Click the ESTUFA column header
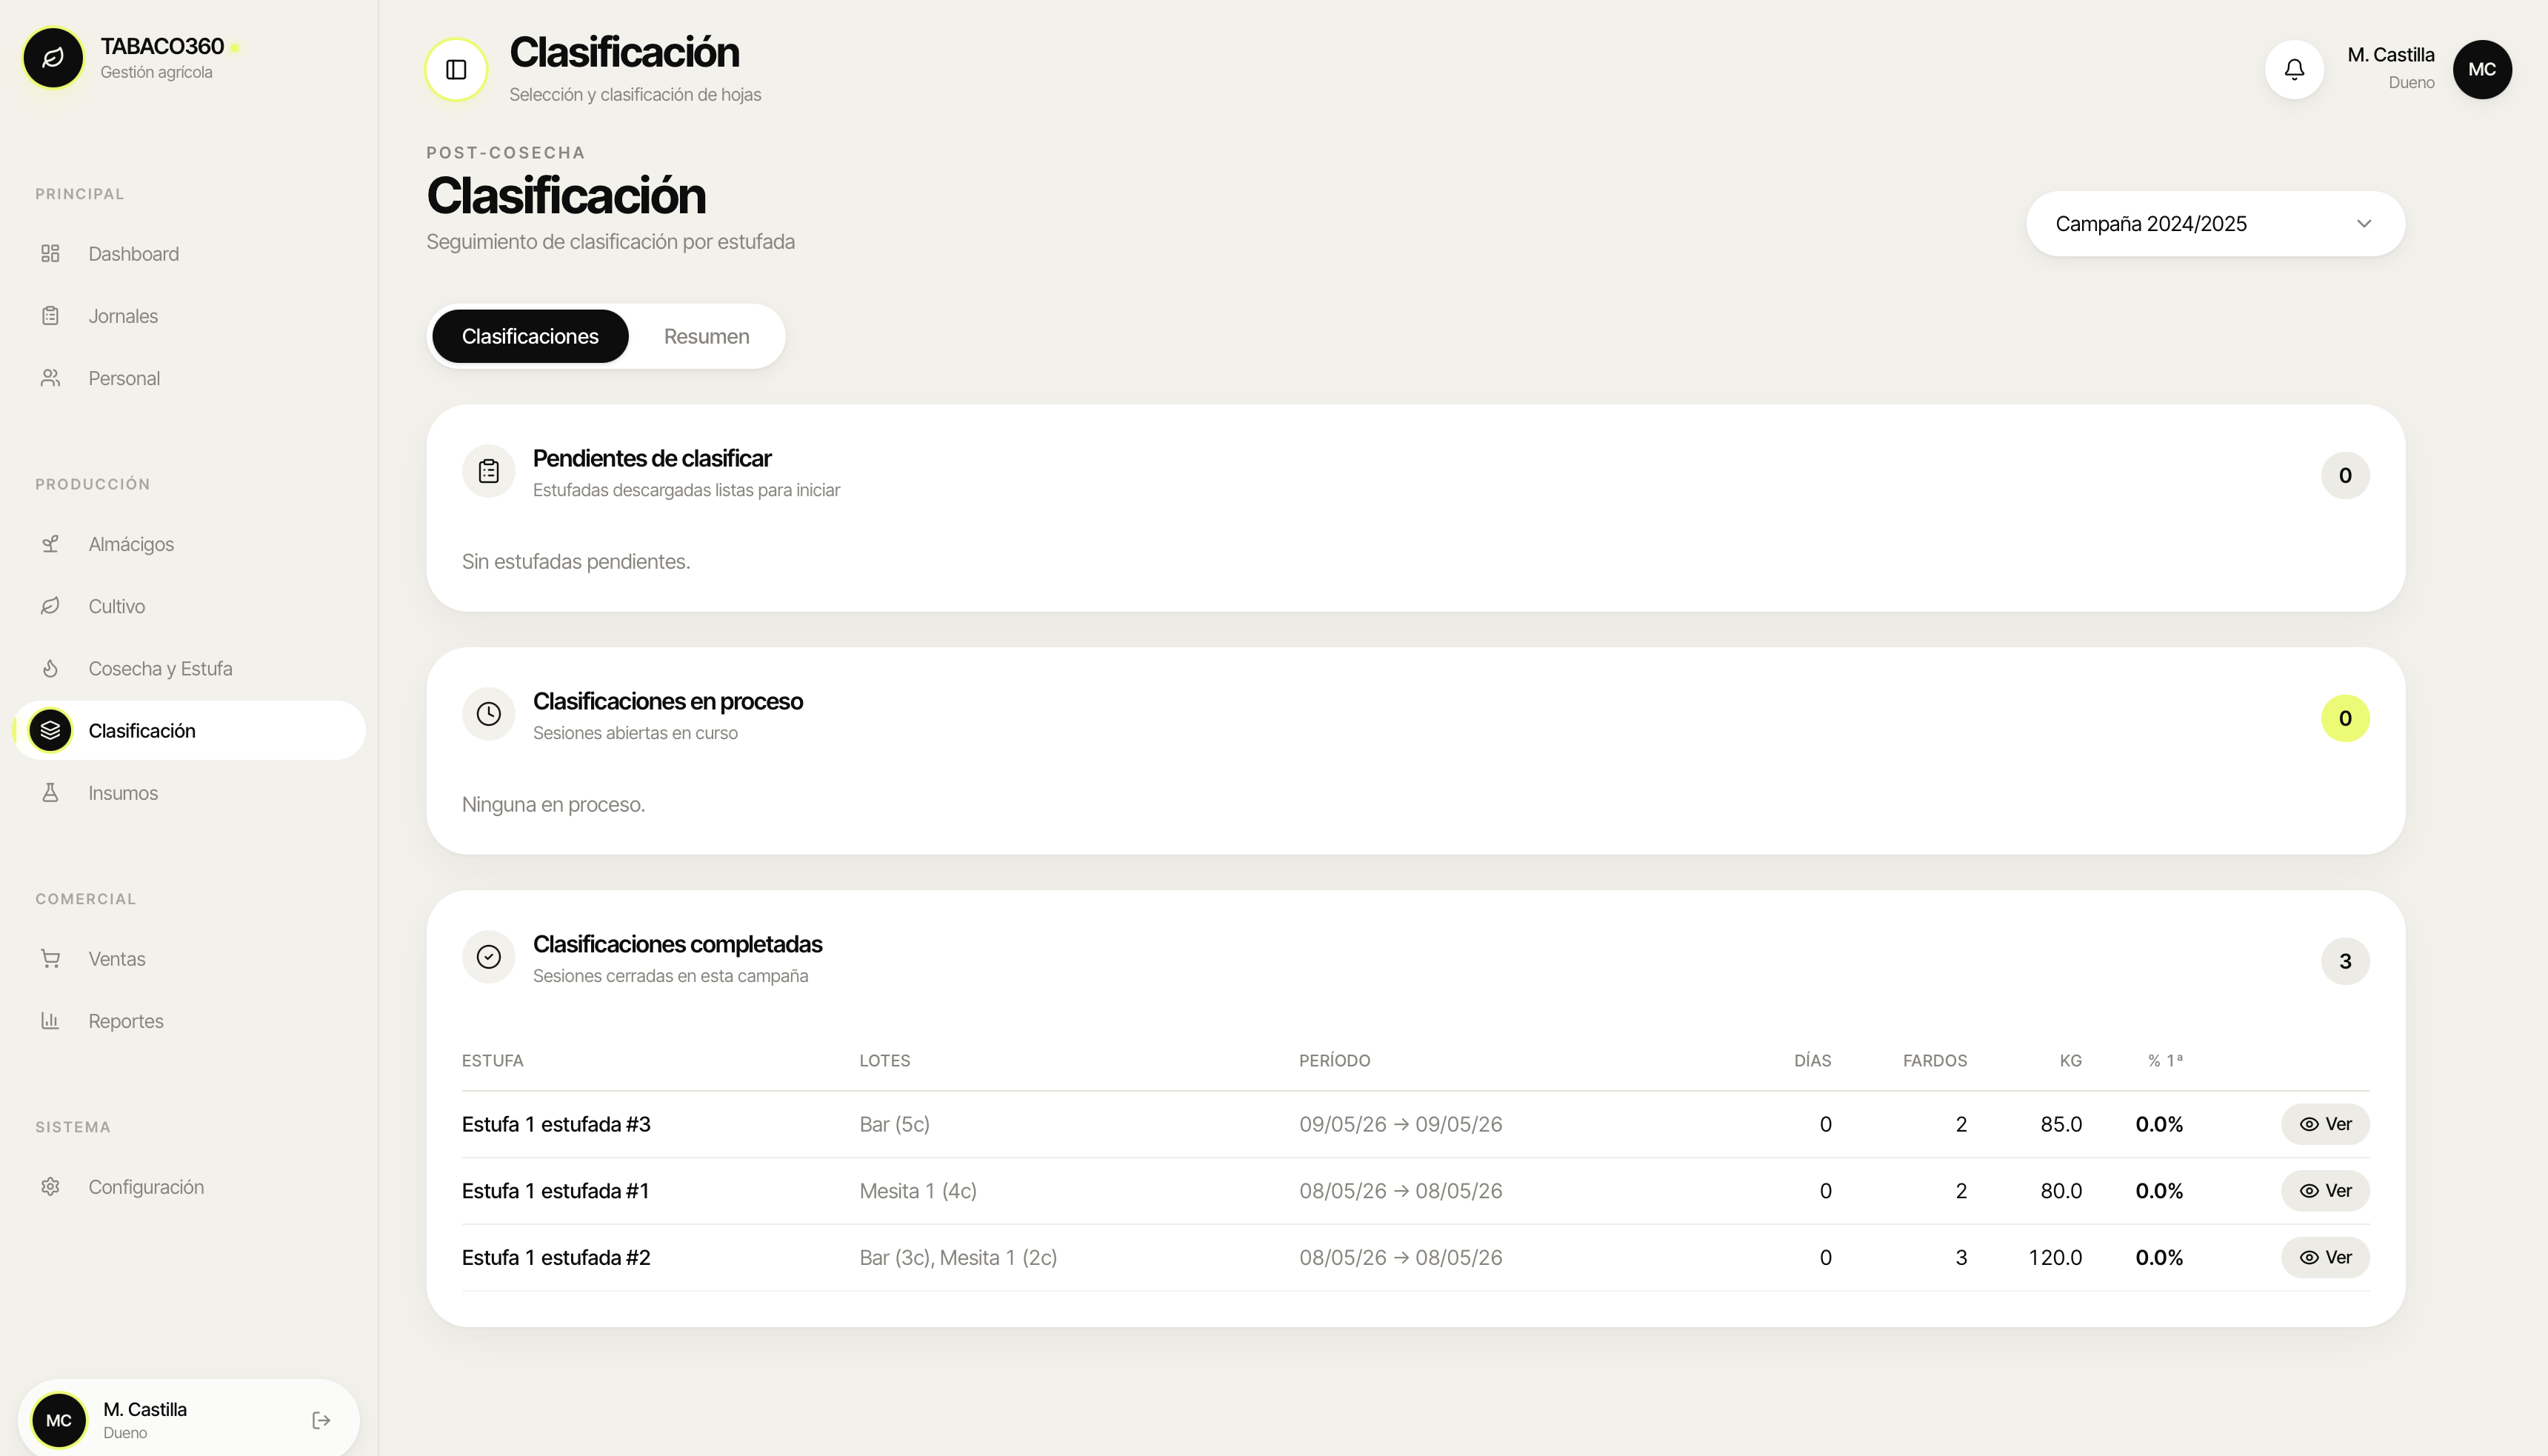 point(492,1061)
